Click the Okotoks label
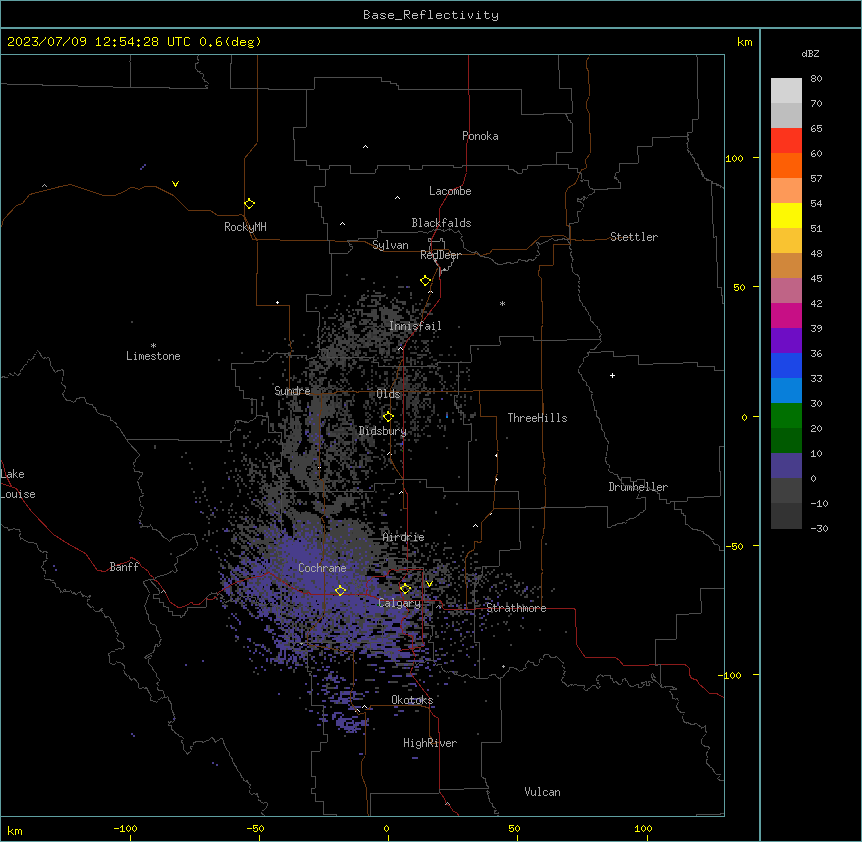The width and height of the screenshot is (862, 842). coord(412,700)
